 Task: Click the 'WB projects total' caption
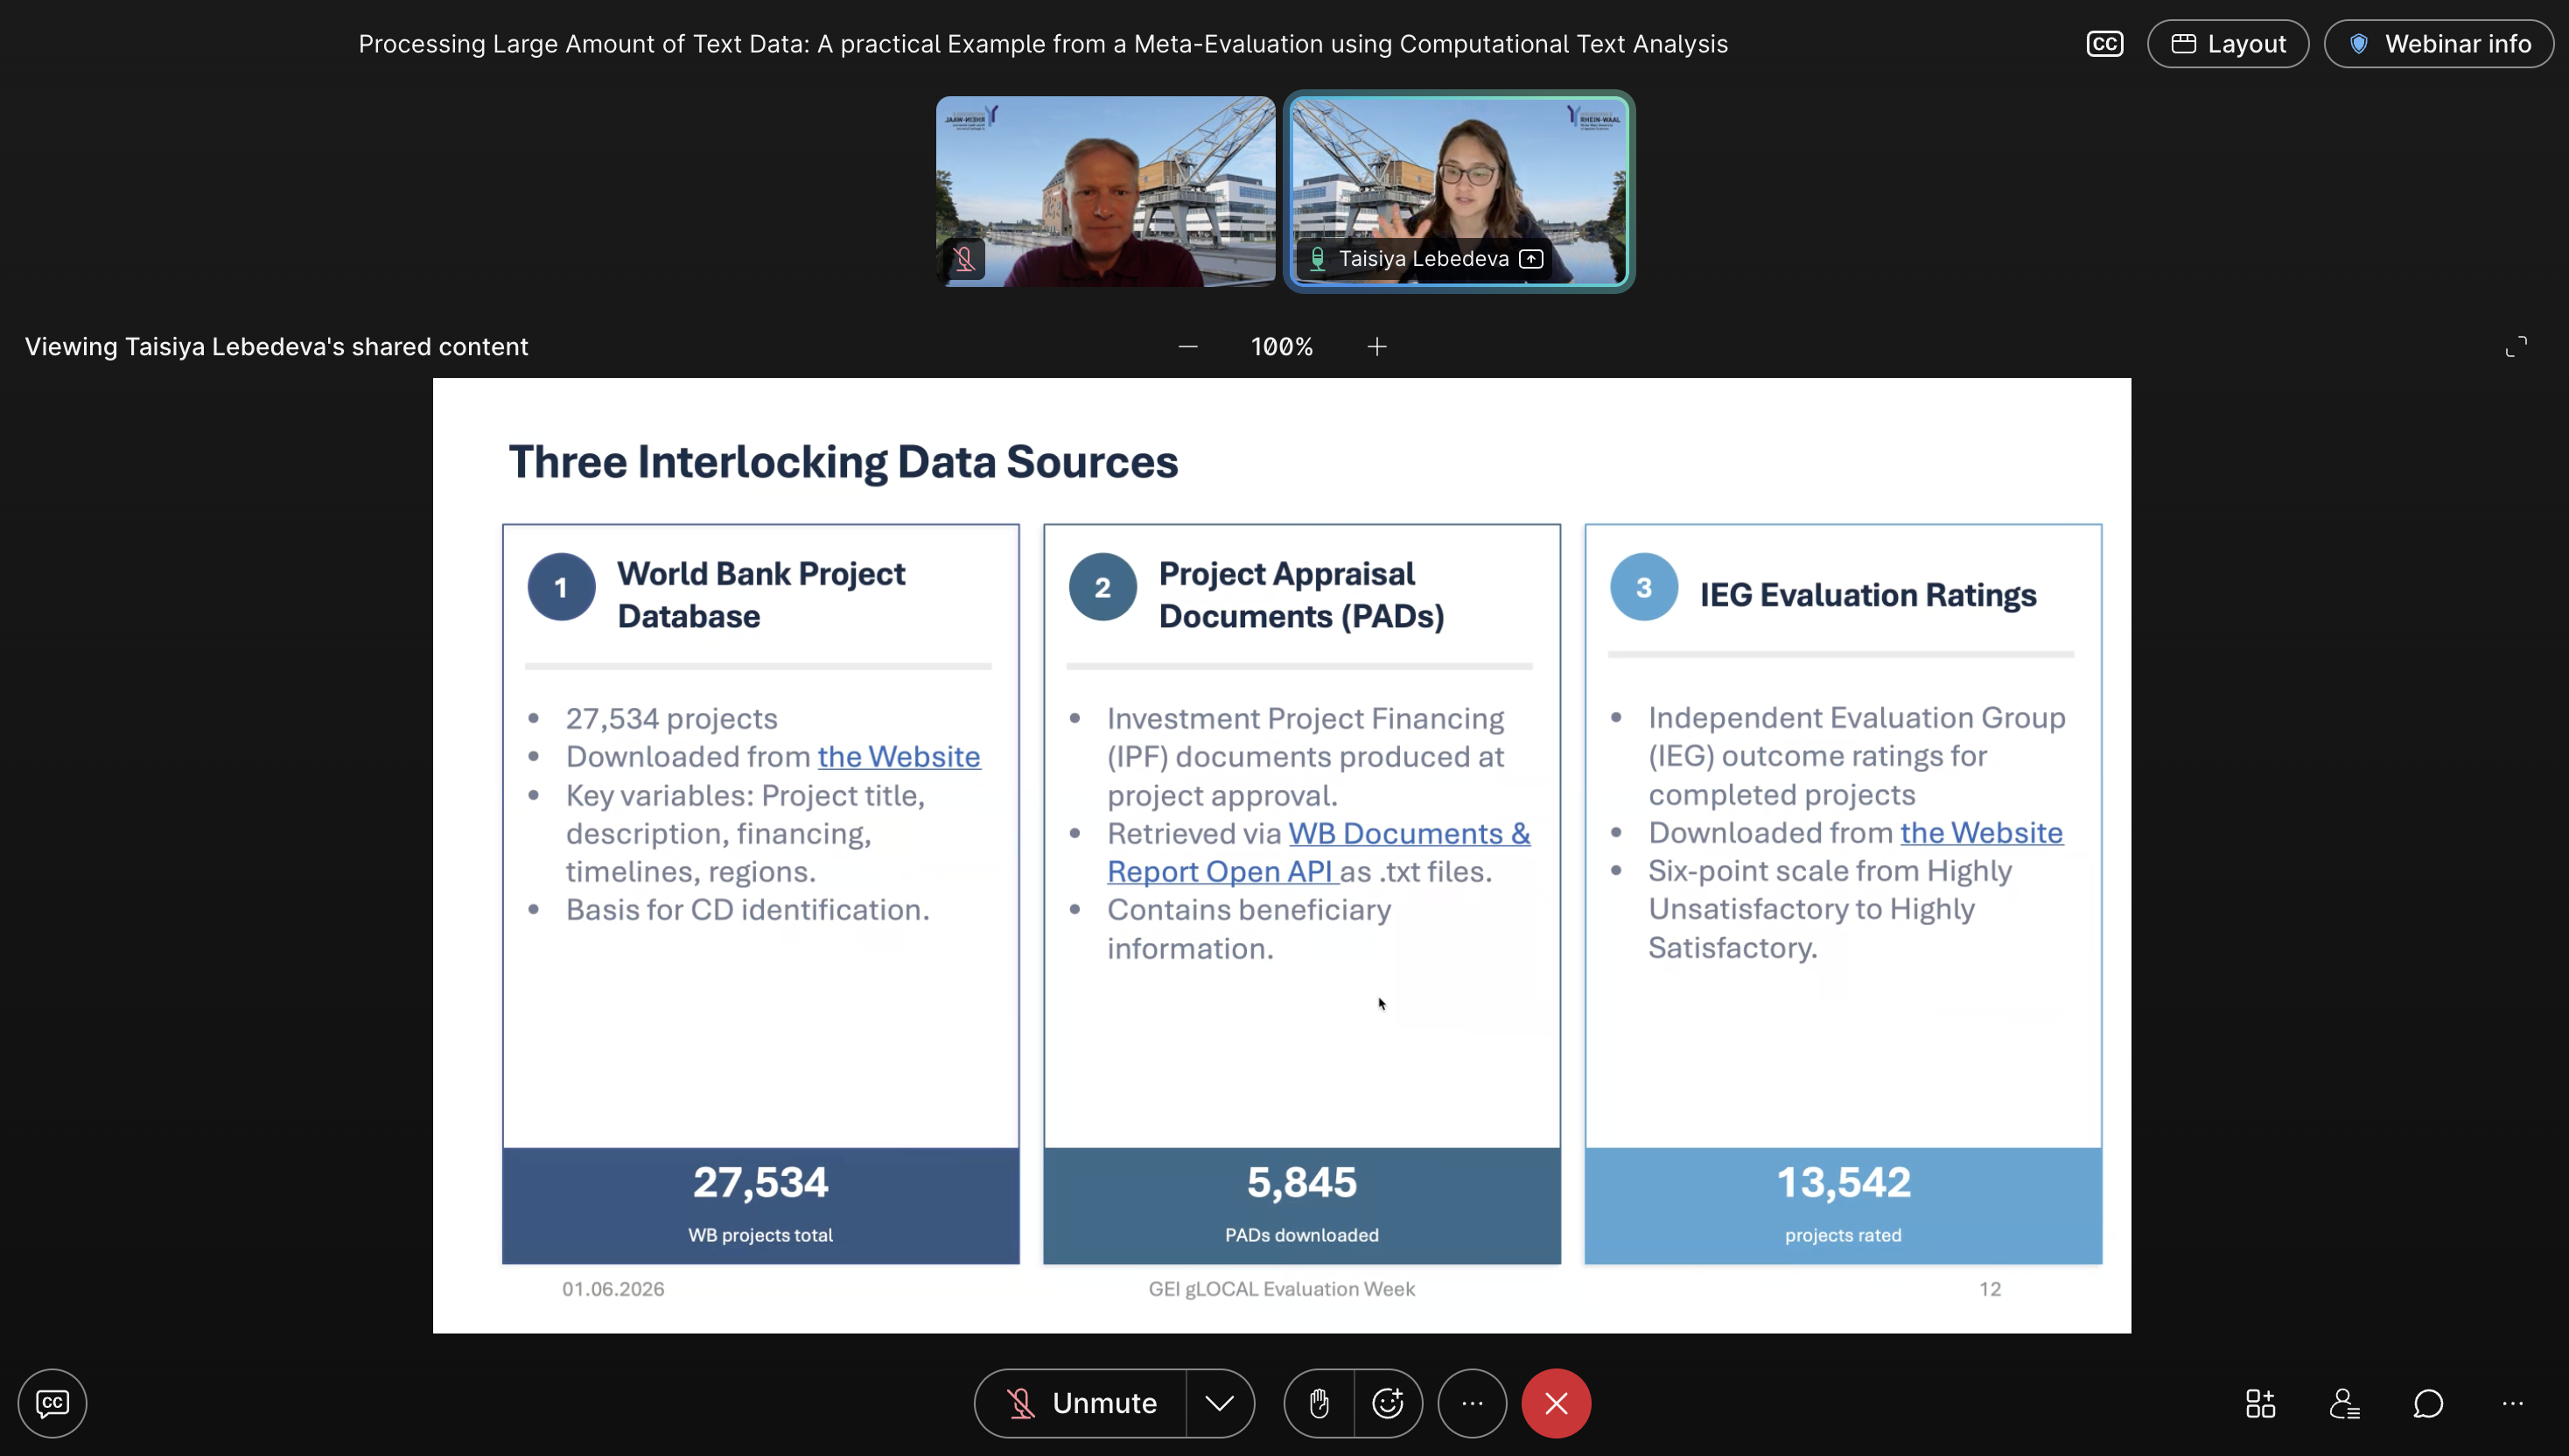click(x=760, y=1235)
